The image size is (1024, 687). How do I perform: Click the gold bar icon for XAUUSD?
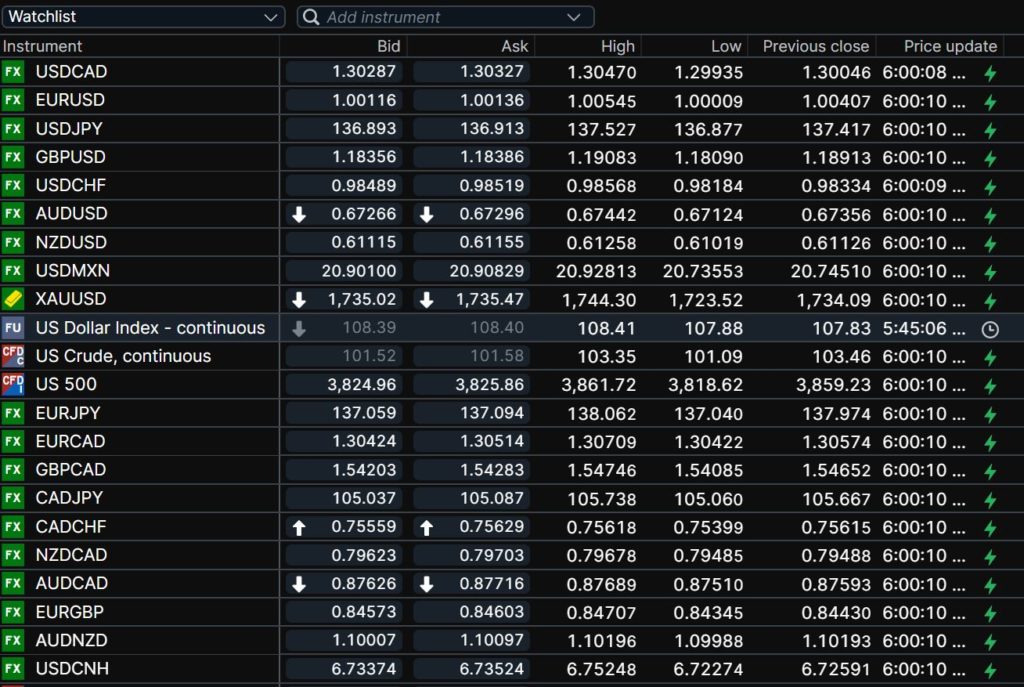tap(13, 299)
